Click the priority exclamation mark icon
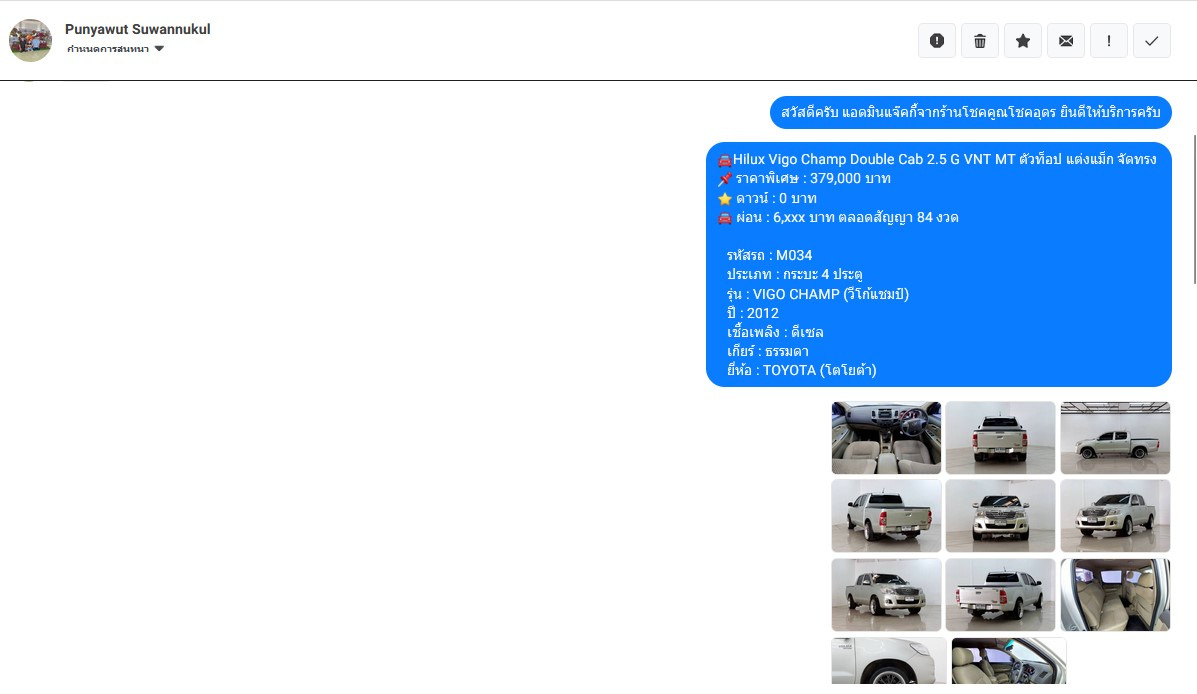Screen dimensions: 1197x694 click(1108, 40)
